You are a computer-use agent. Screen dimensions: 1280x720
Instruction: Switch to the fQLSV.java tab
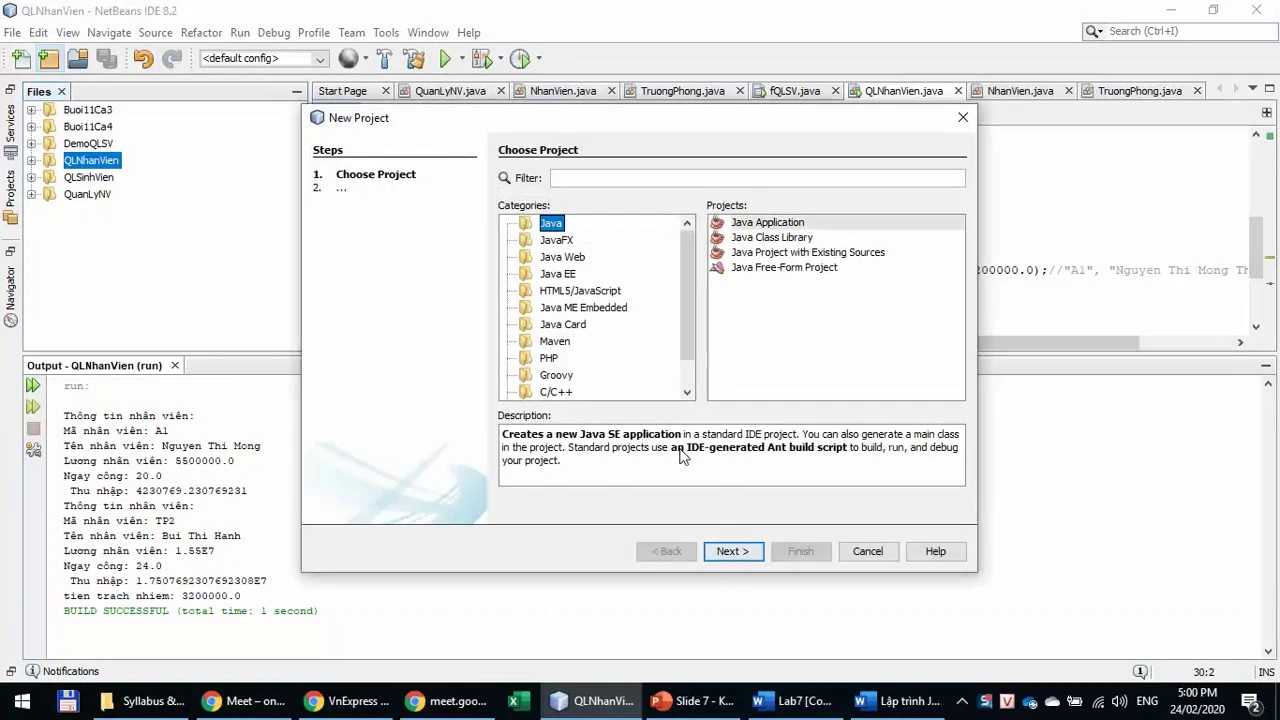coord(795,91)
